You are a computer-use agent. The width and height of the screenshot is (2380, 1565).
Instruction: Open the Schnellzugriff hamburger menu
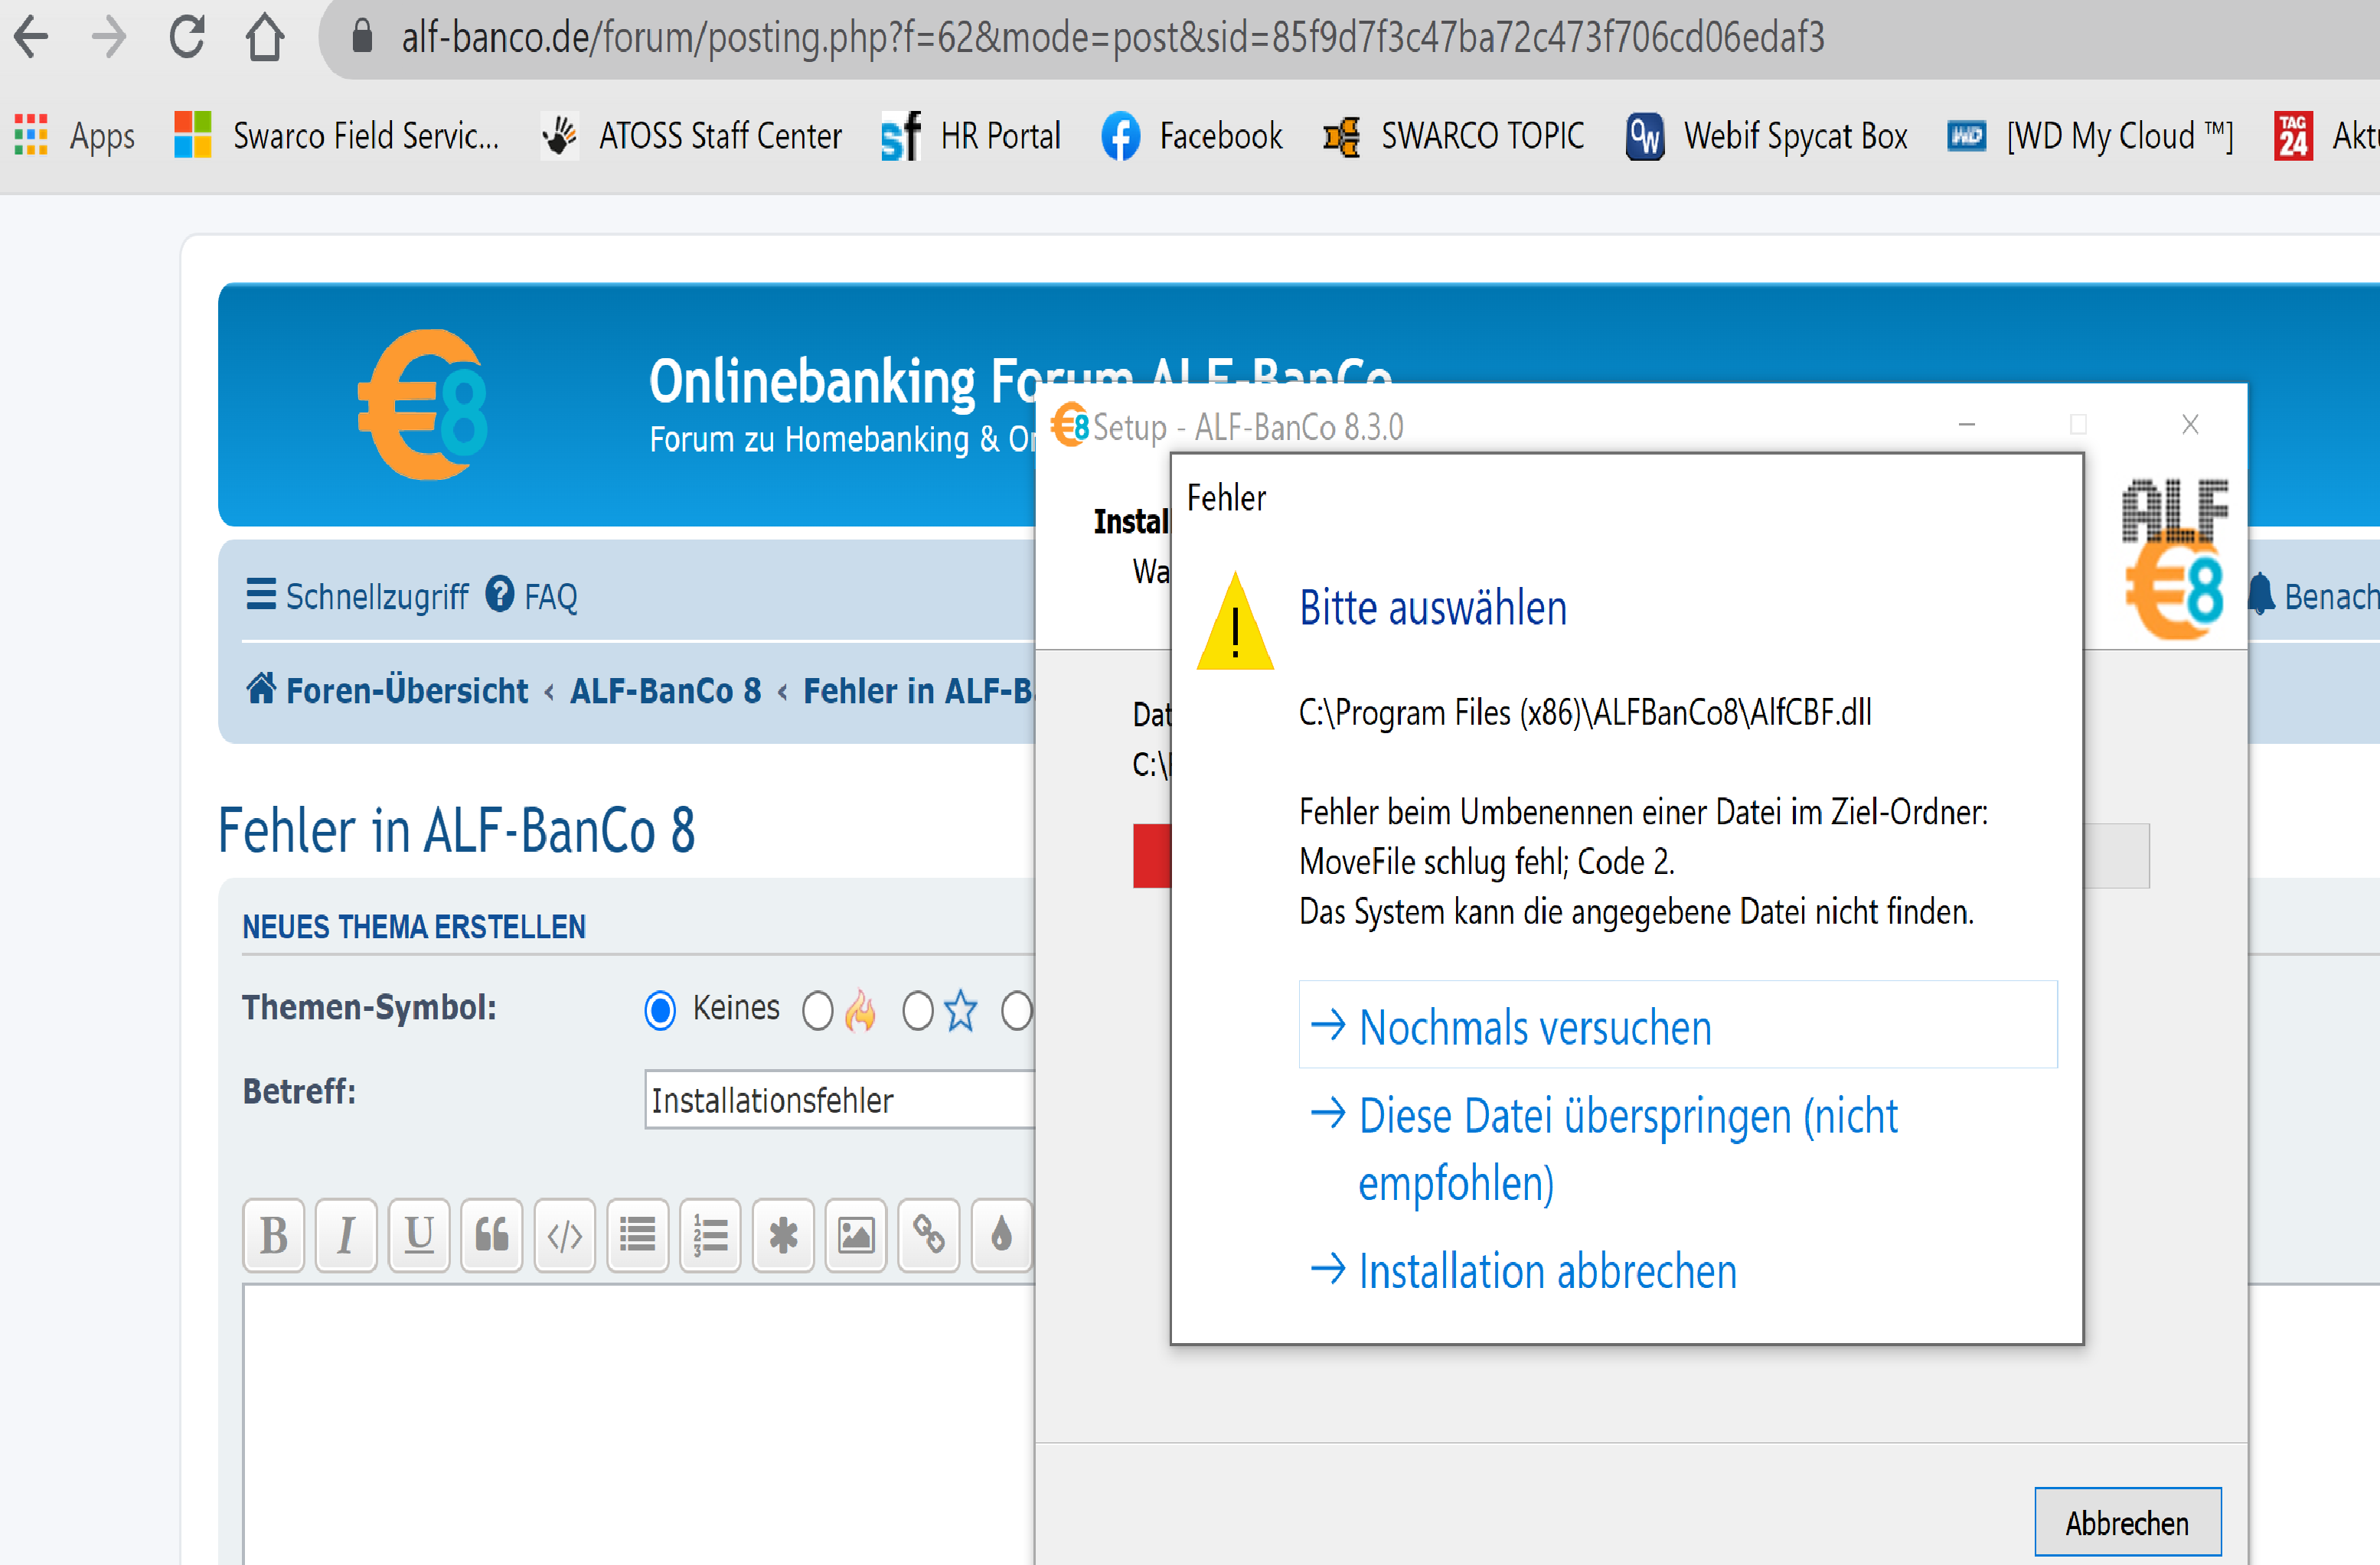click(356, 596)
